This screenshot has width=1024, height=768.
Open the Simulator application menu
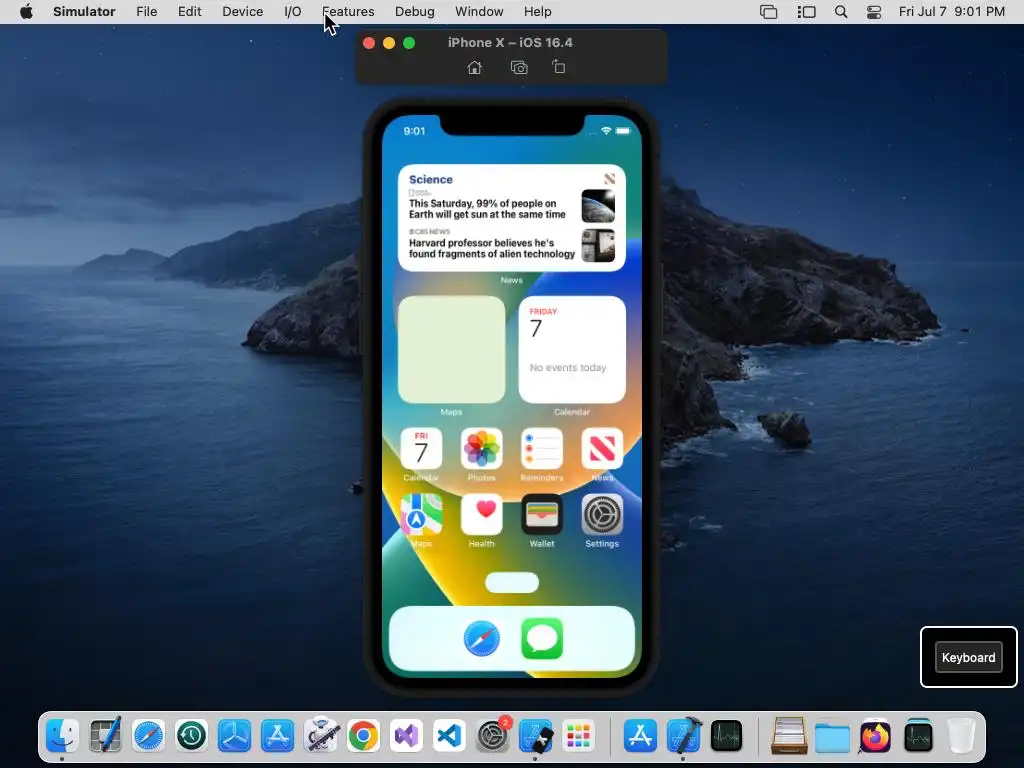pos(84,12)
